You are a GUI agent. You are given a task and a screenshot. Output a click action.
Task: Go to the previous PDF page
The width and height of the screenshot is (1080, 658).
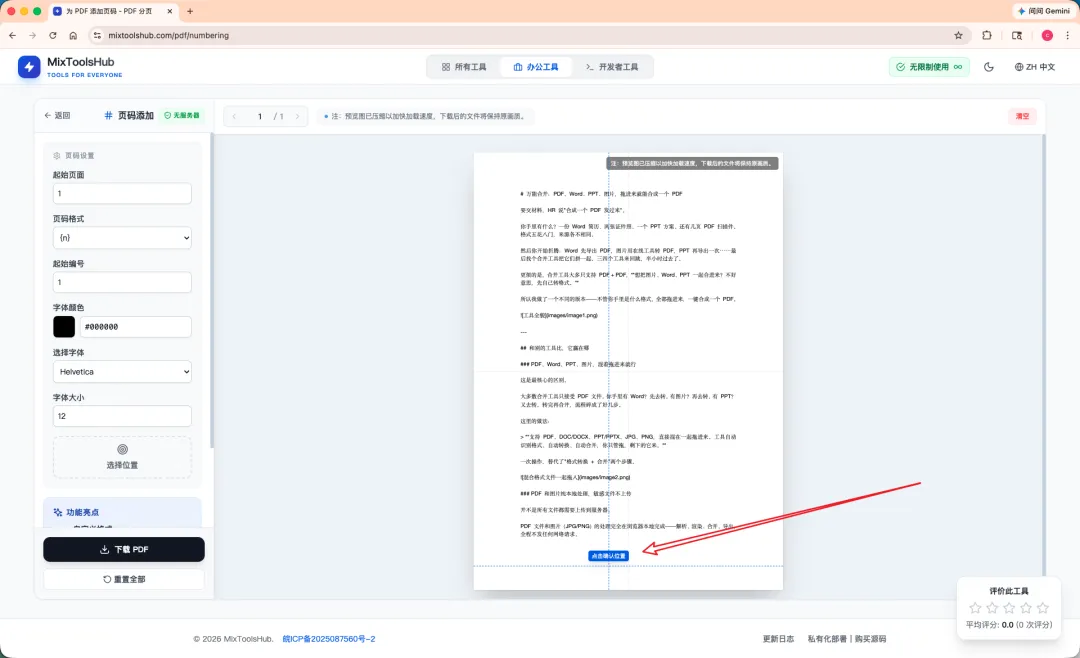pyautogui.click(x=234, y=116)
